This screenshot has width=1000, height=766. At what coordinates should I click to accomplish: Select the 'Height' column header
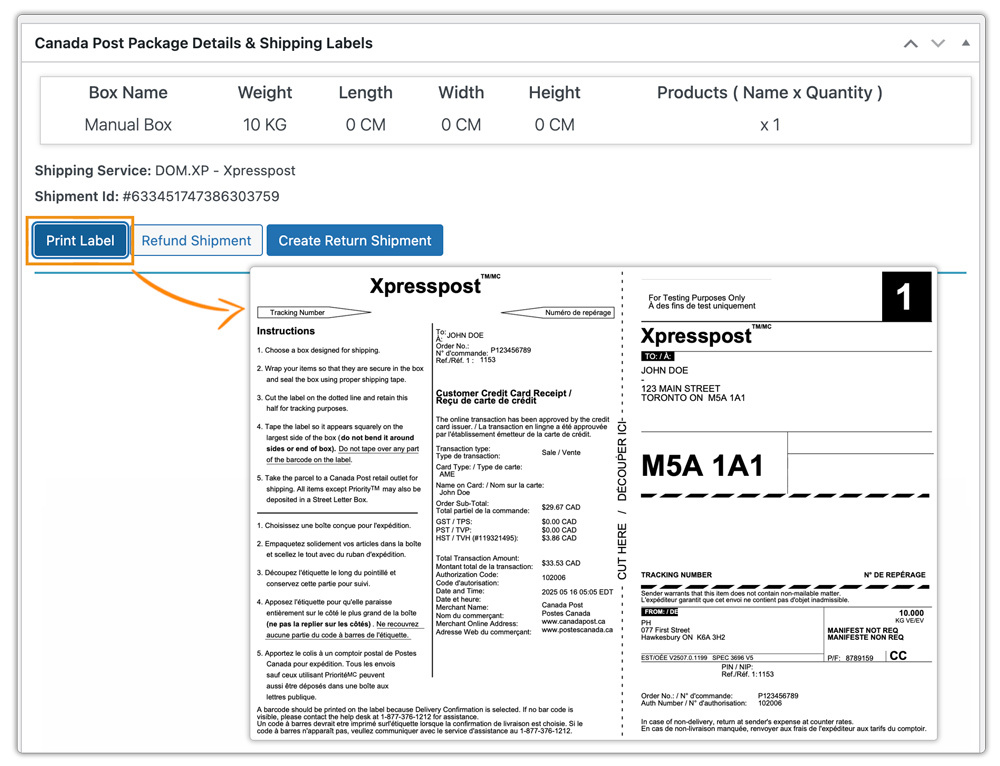tap(554, 92)
